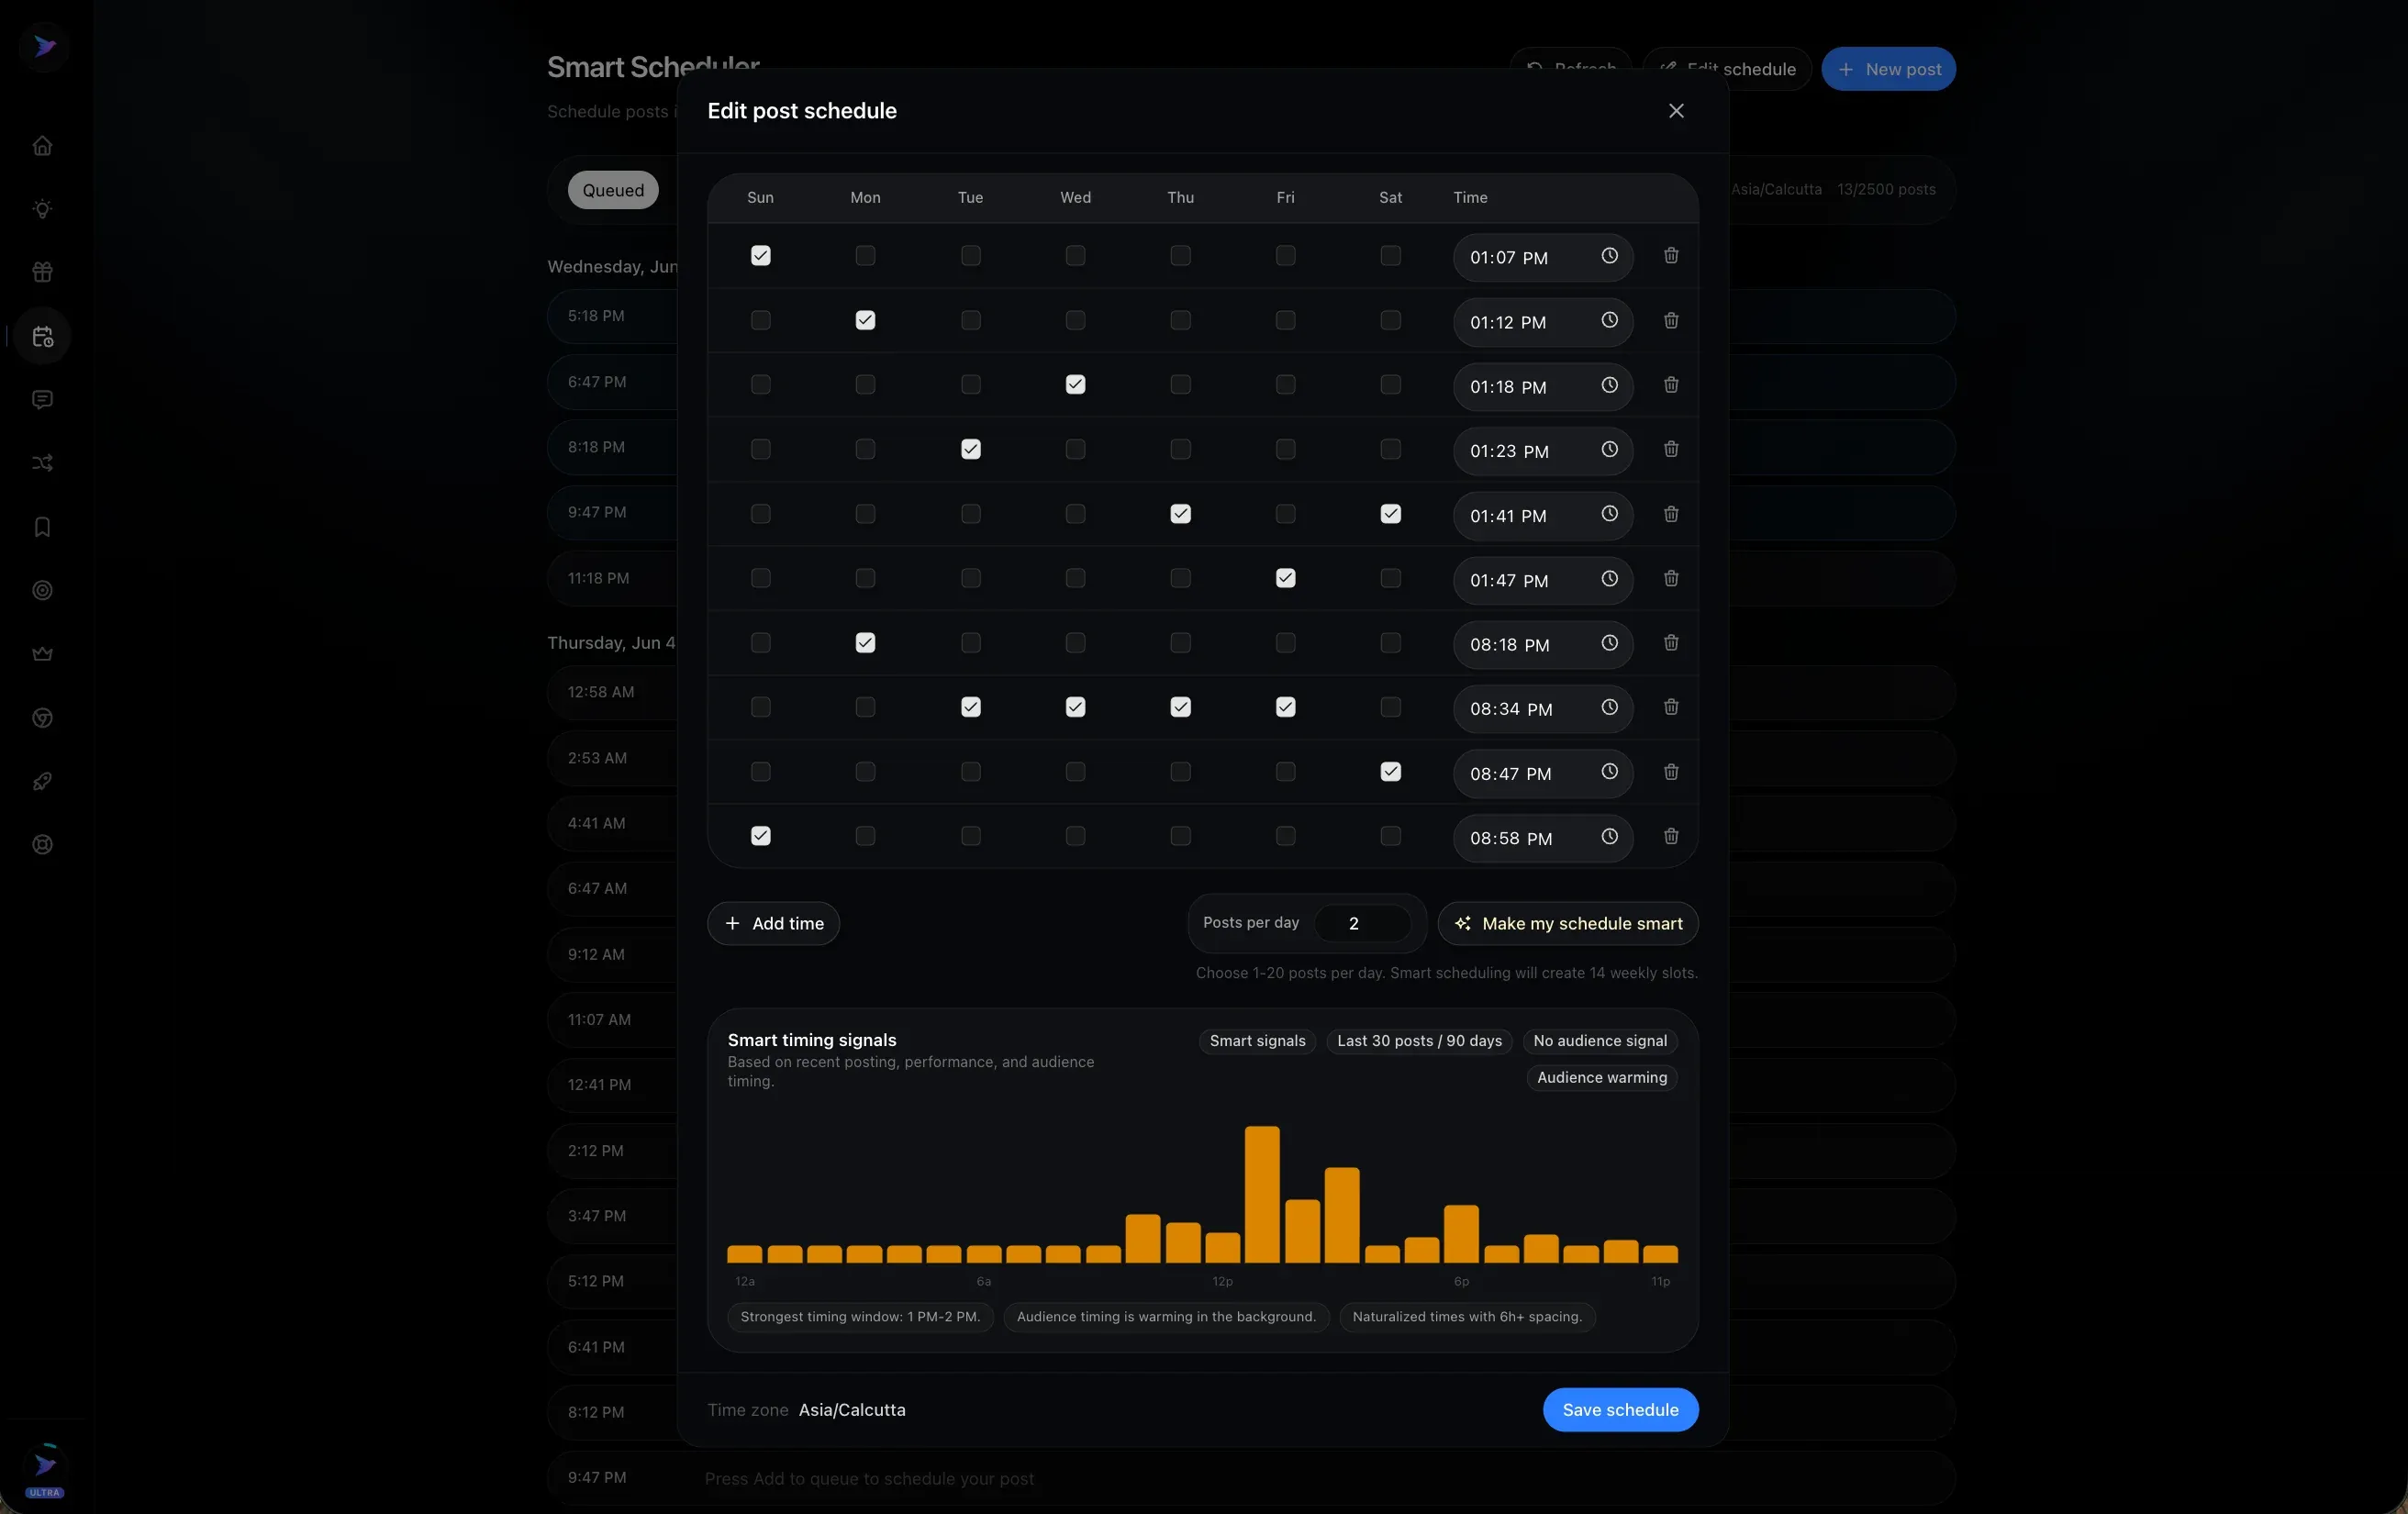Delete the 01:18 PM time slot
Image resolution: width=2408 pixels, height=1514 pixels.
click(1671, 385)
